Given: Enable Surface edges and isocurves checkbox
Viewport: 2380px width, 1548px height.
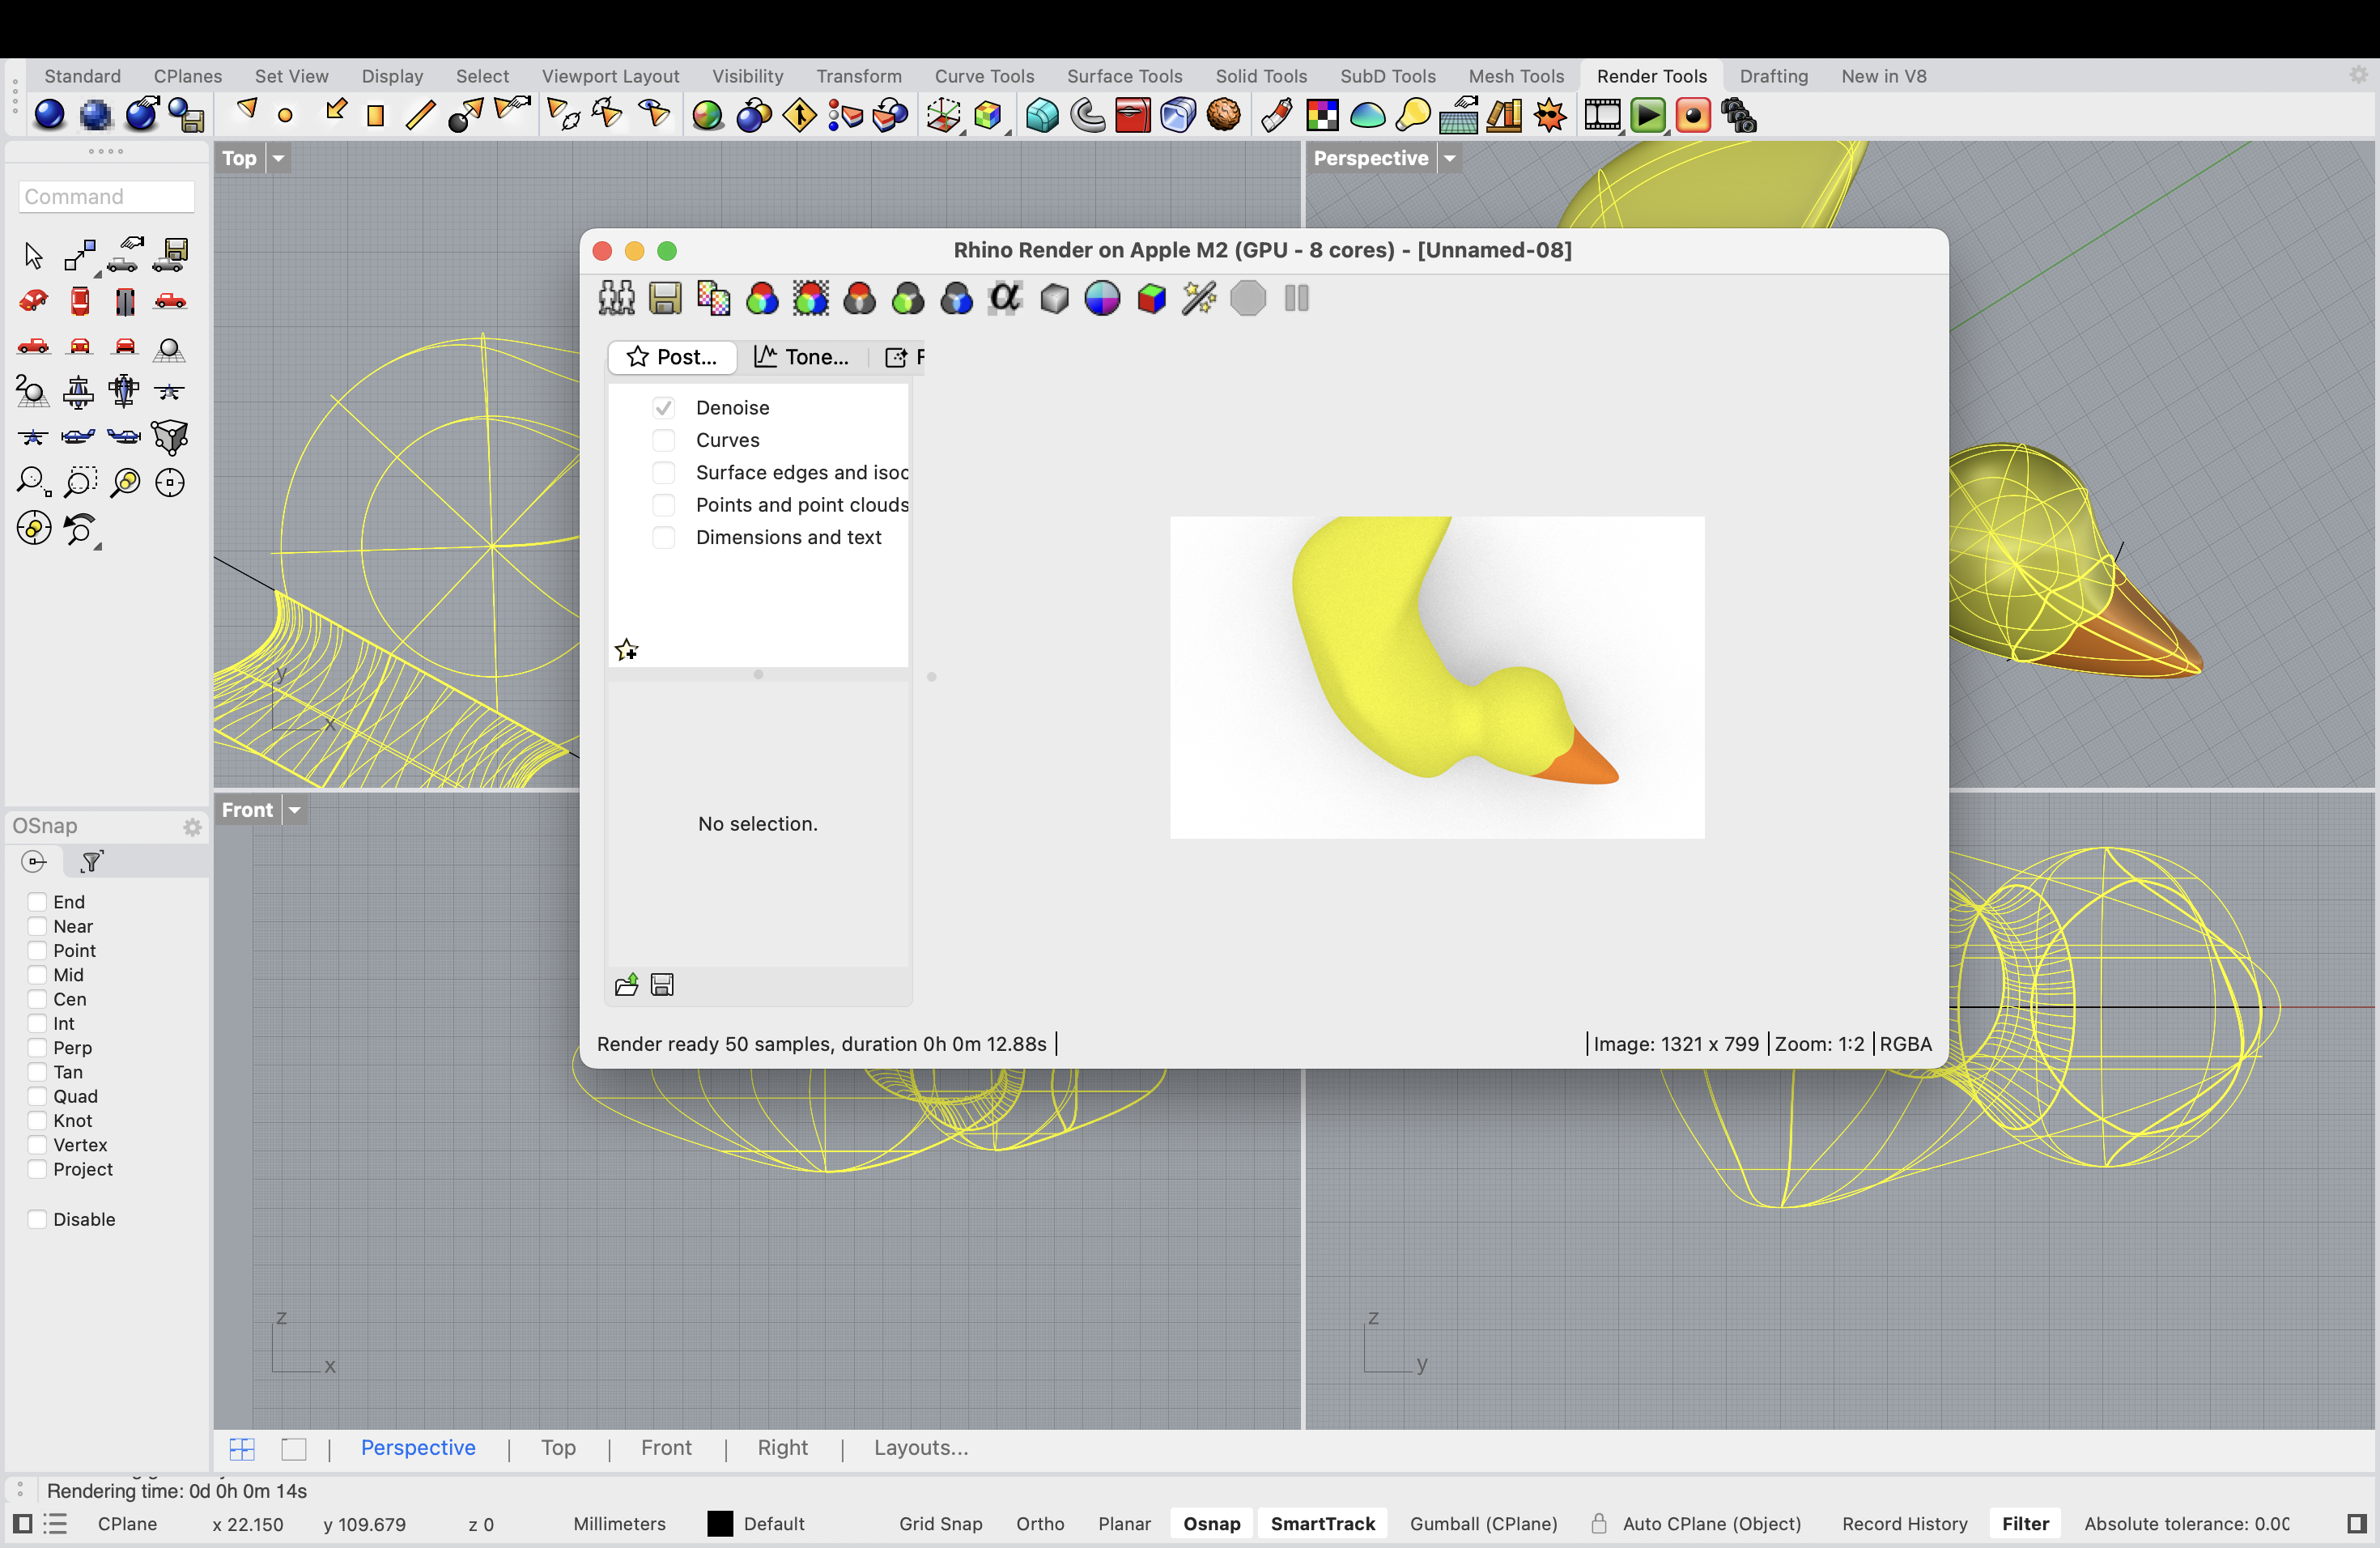Looking at the screenshot, I should [x=664, y=472].
